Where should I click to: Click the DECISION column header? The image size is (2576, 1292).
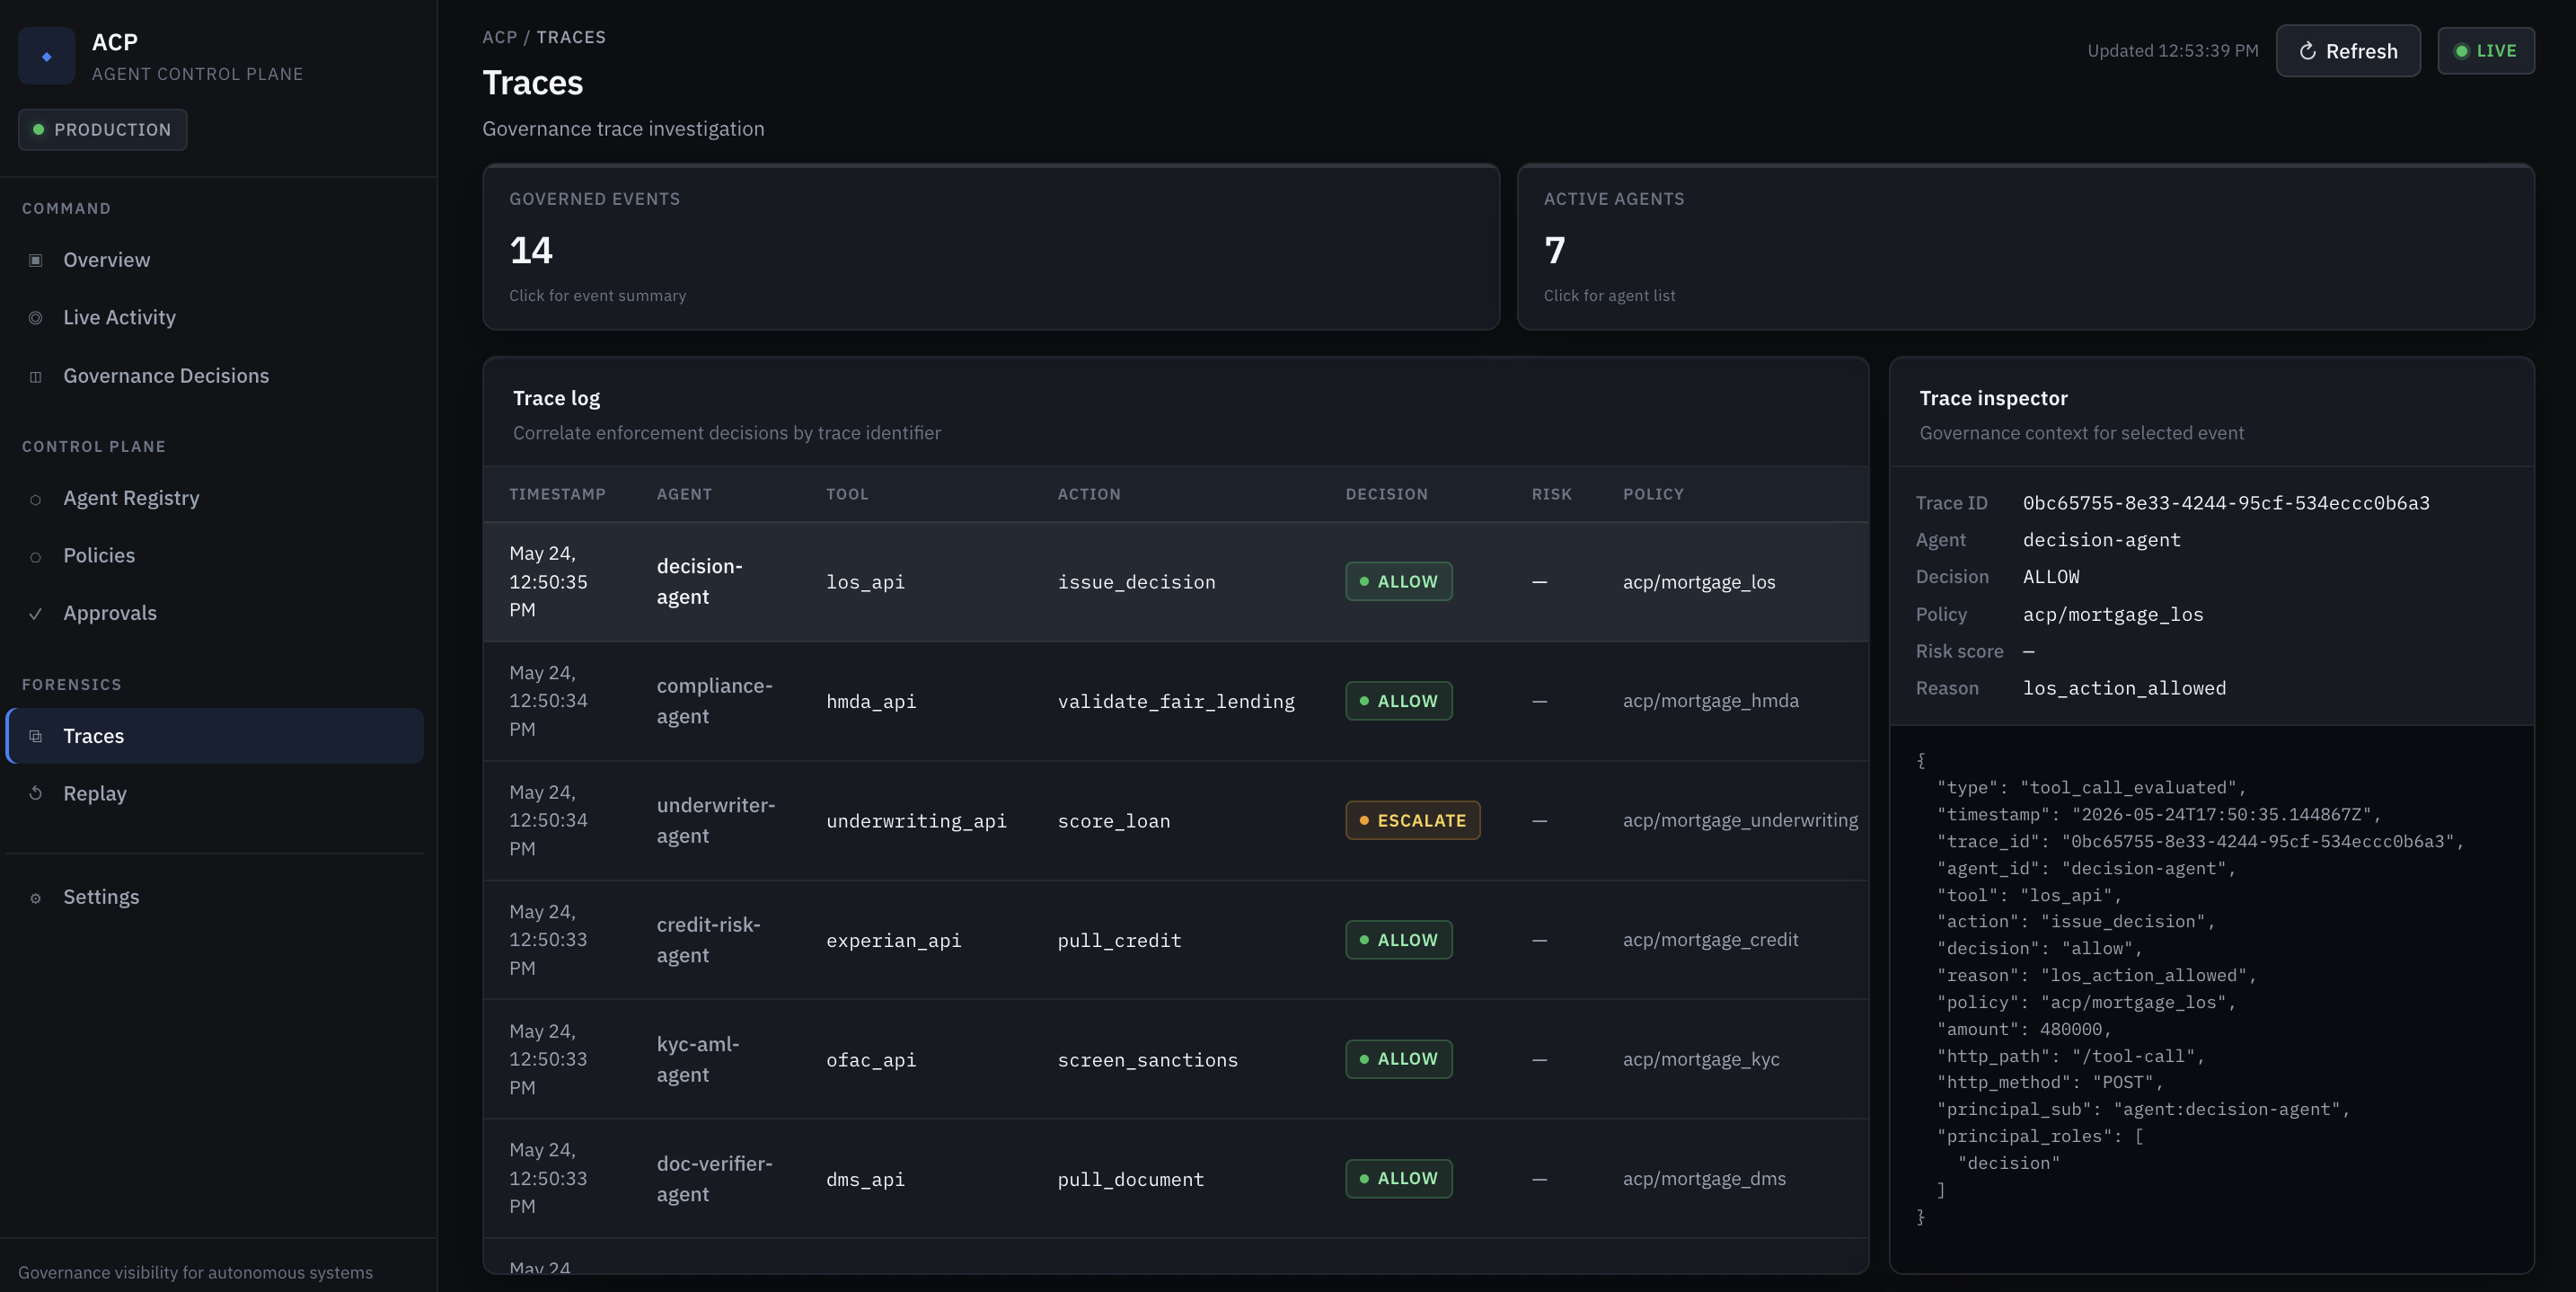coord(1386,494)
